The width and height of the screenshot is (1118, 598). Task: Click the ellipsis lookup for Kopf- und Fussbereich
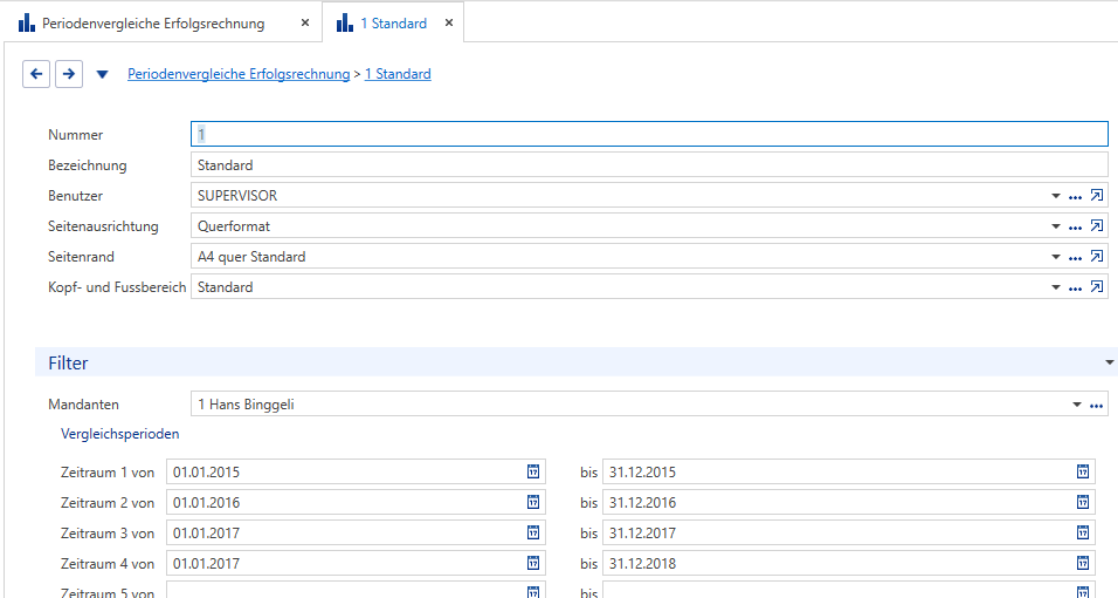tap(1075, 289)
